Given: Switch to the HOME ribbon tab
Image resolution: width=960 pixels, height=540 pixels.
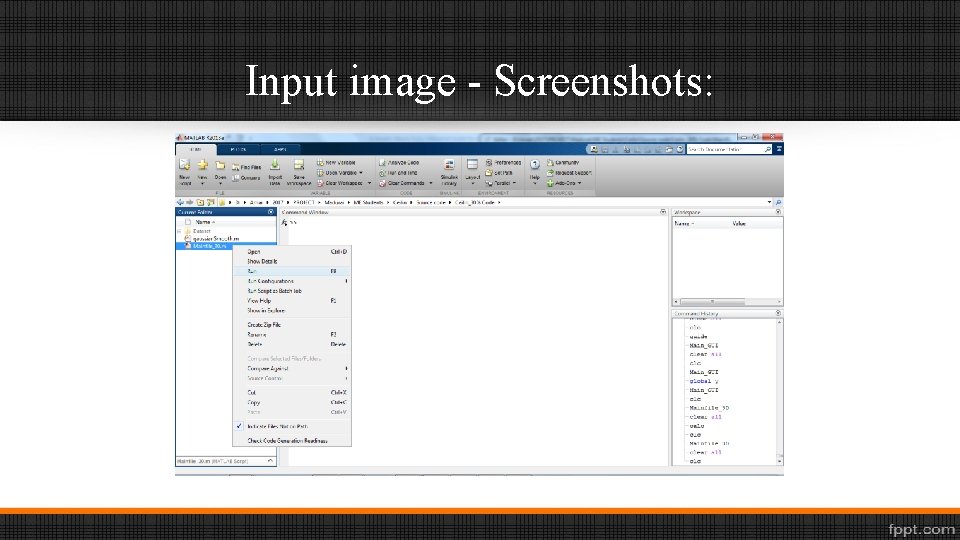Looking at the screenshot, I should (196, 149).
